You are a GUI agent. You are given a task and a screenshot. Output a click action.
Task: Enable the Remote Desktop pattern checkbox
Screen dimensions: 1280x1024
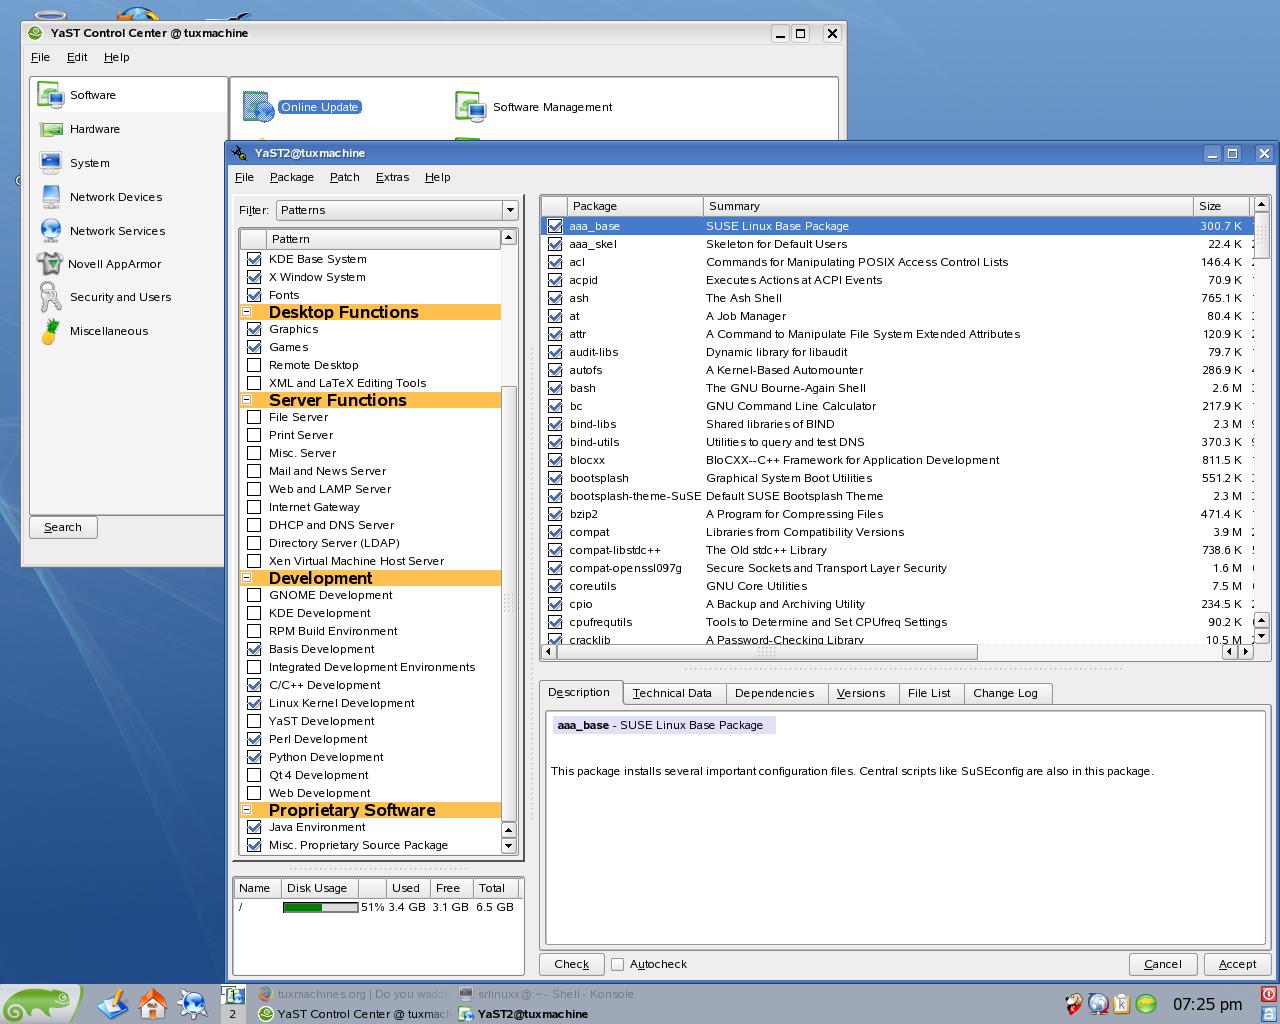pos(254,365)
